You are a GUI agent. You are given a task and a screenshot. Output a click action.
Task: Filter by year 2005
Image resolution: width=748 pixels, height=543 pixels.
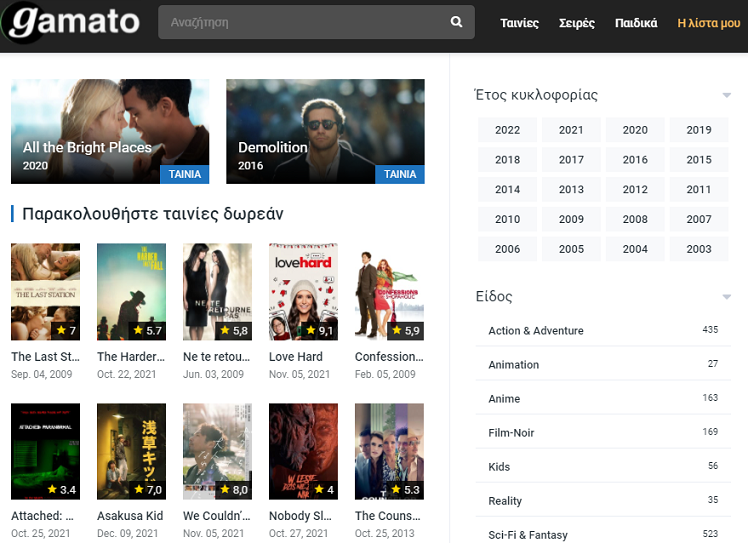pyautogui.click(x=571, y=249)
